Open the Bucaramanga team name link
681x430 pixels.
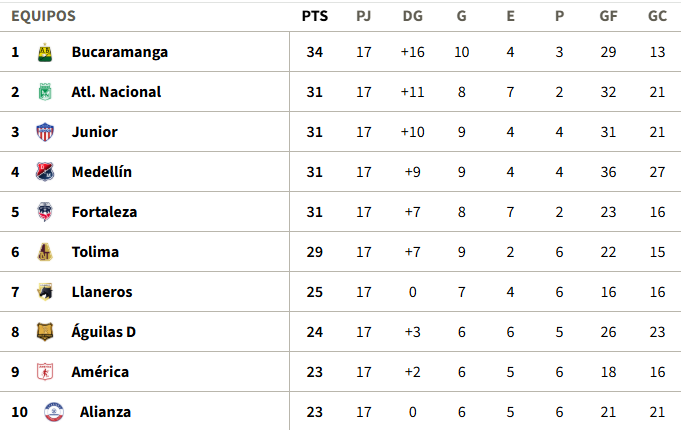point(119,52)
